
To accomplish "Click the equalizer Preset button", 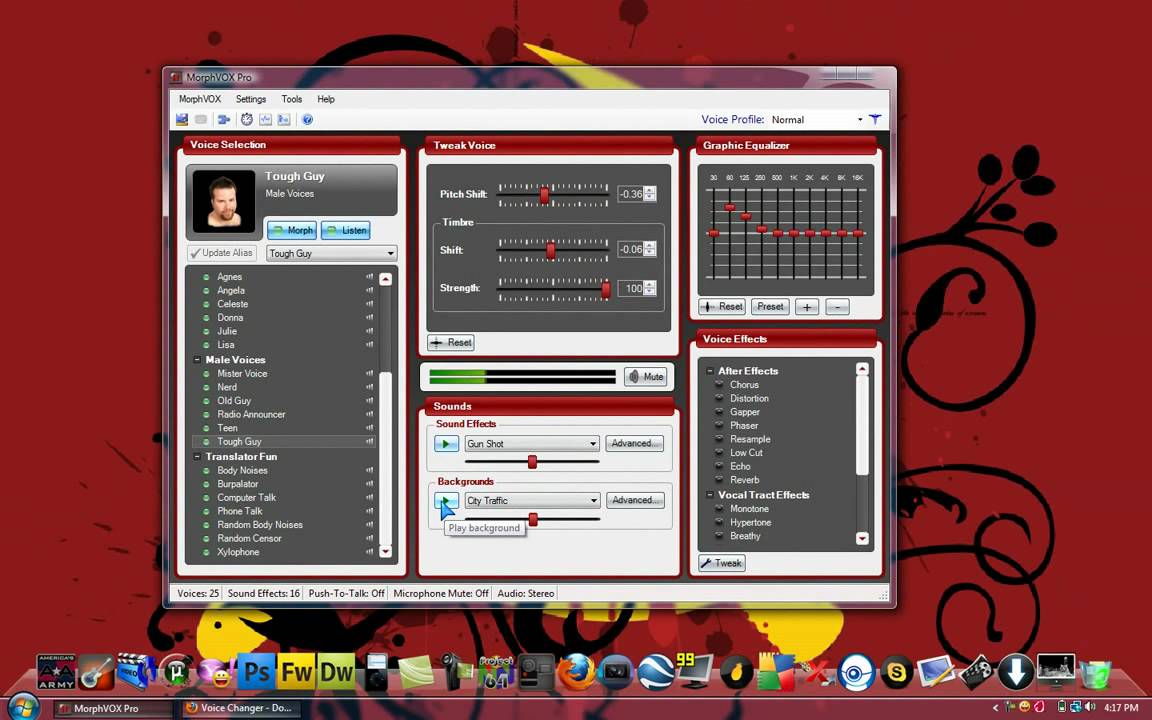I will tap(770, 306).
